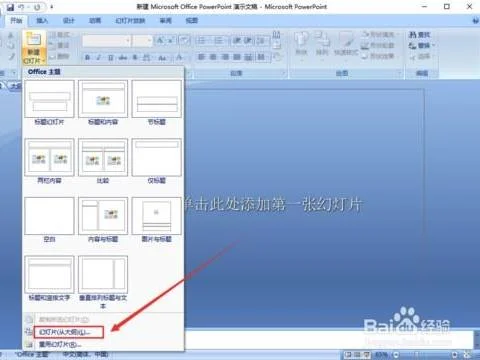Click 单击此处添加第一张幻灯片 placeholder text
The height and width of the screenshot is (360, 480).
pos(272,204)
